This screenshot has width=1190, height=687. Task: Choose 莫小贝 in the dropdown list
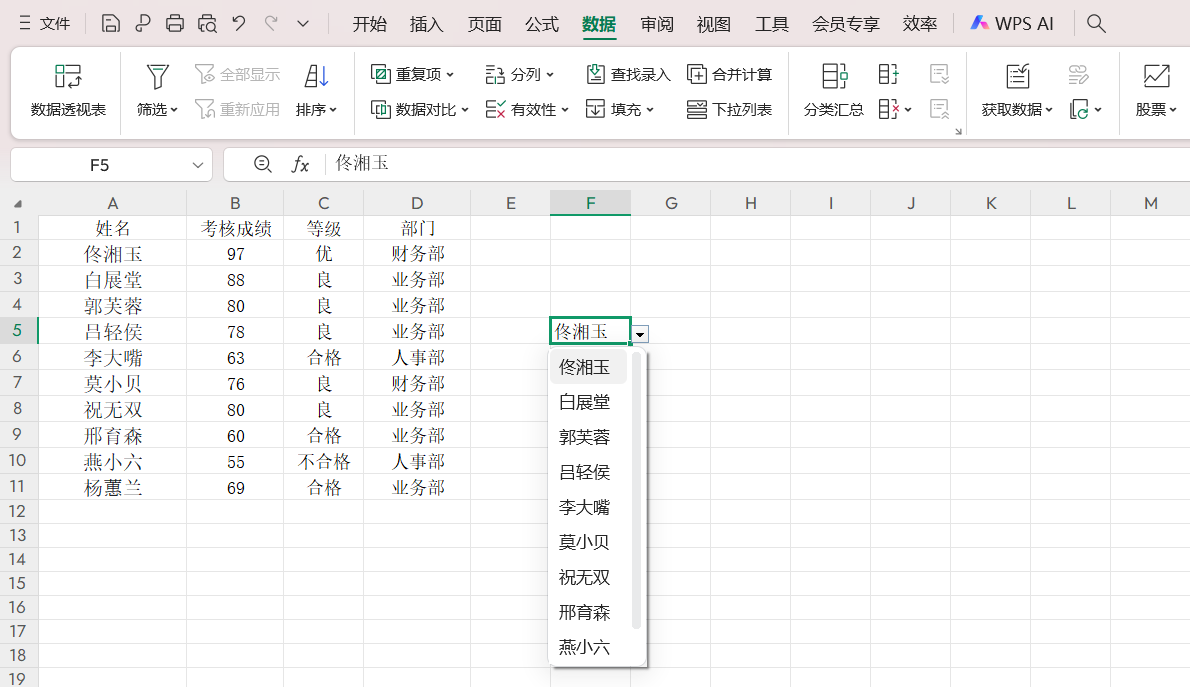pos(585,542)
